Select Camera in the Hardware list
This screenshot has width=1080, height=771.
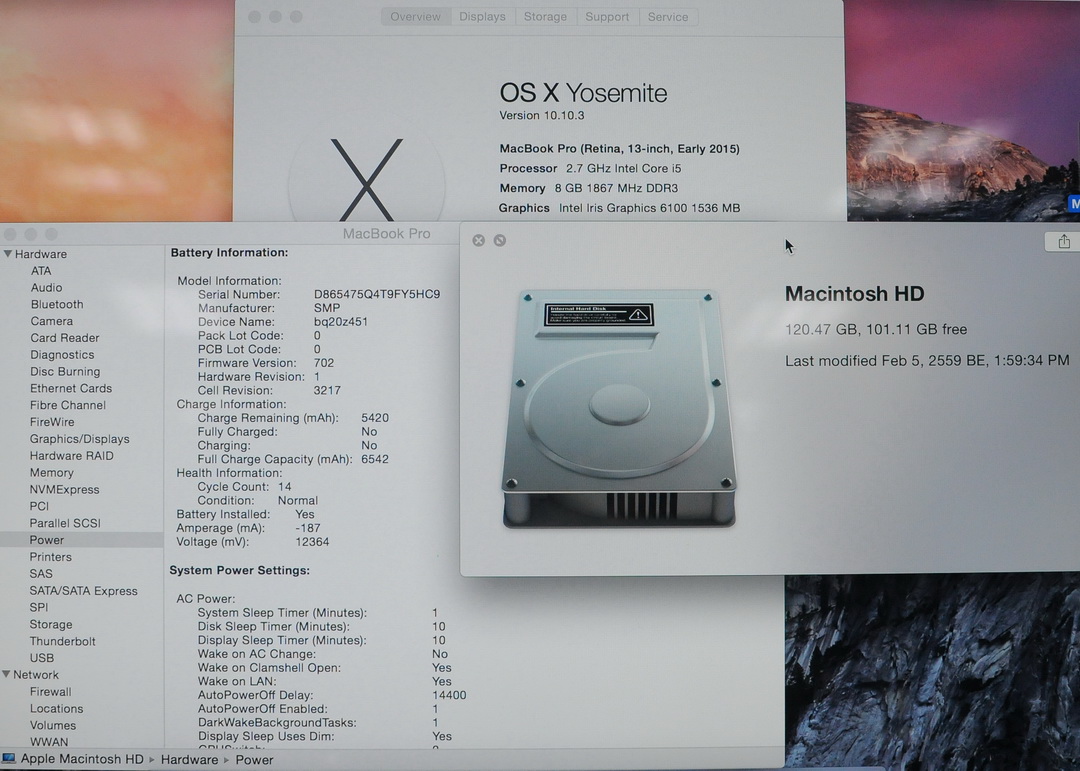click(52, 321)
